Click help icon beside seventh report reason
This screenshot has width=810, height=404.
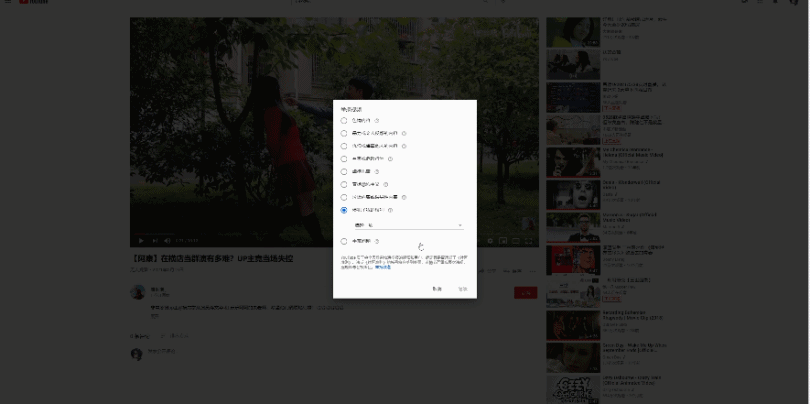pos(404,197)
